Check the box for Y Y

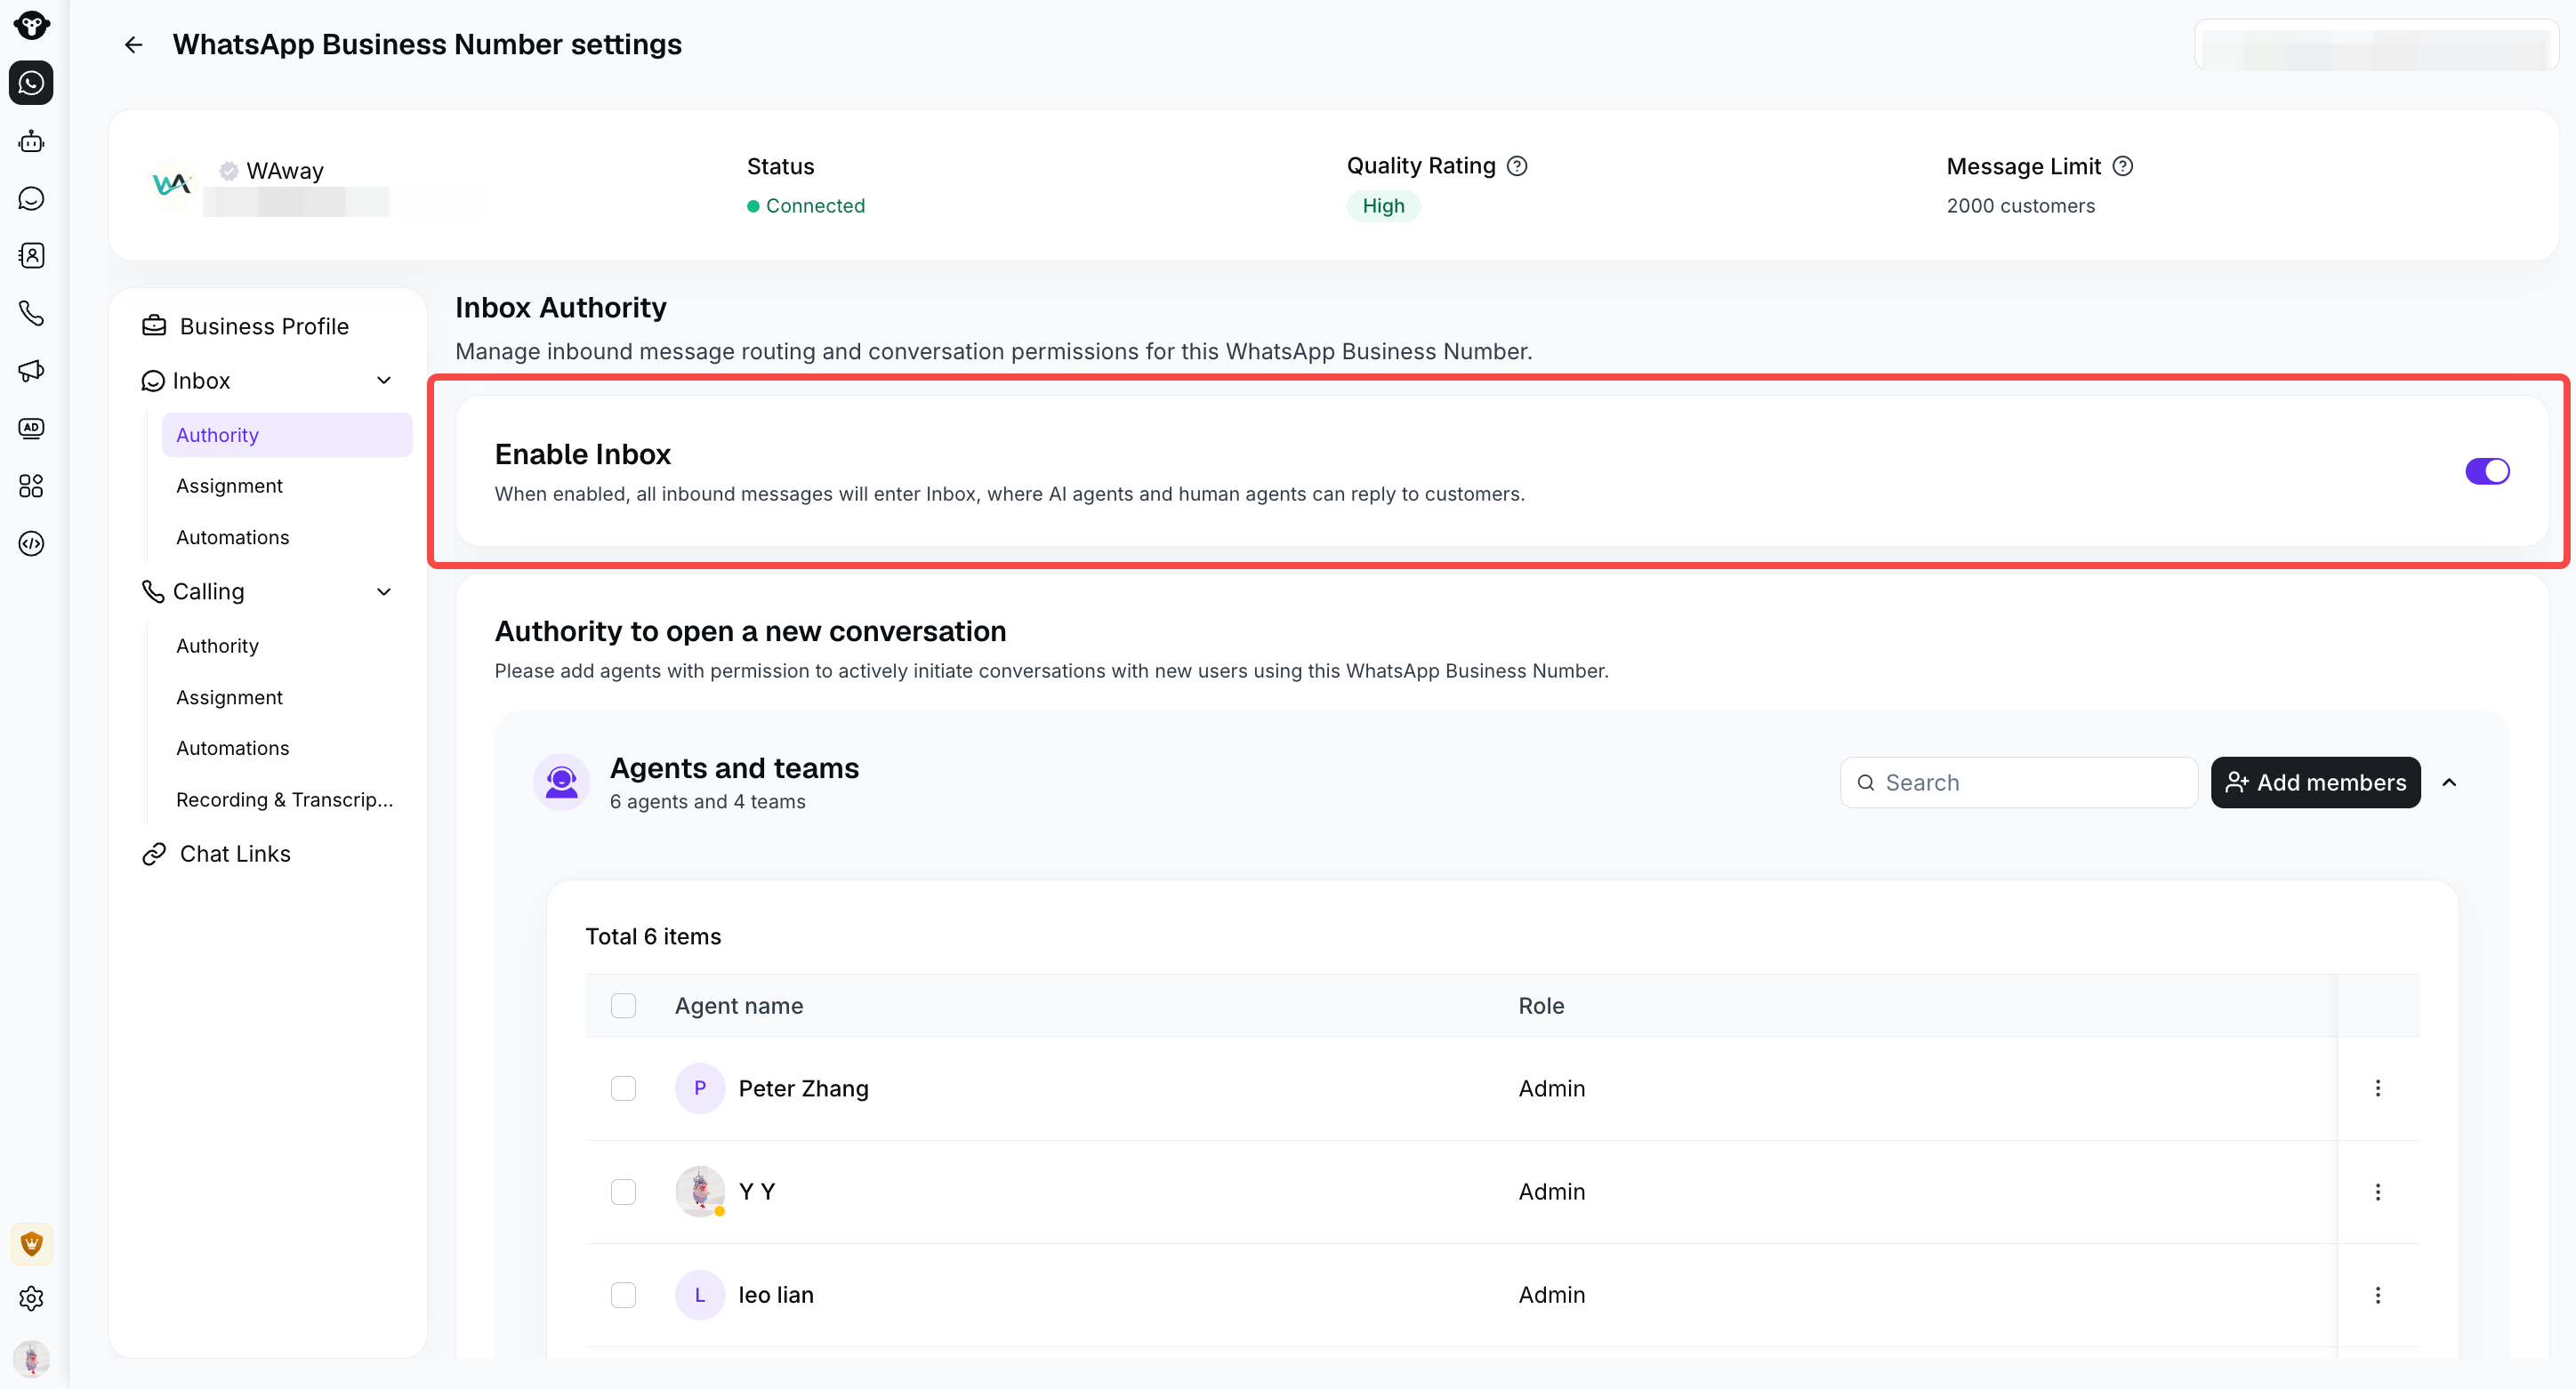coord(623,1192)
